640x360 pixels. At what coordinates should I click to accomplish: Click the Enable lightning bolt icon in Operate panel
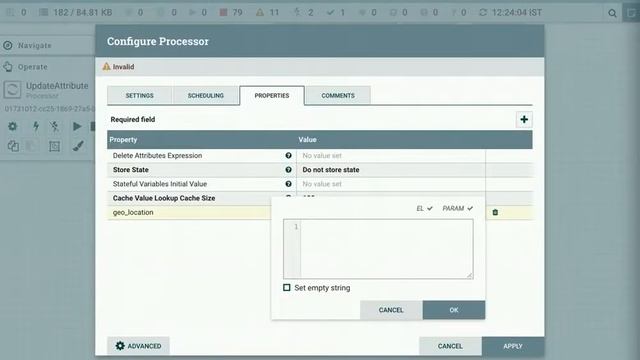tap(36, 126)
